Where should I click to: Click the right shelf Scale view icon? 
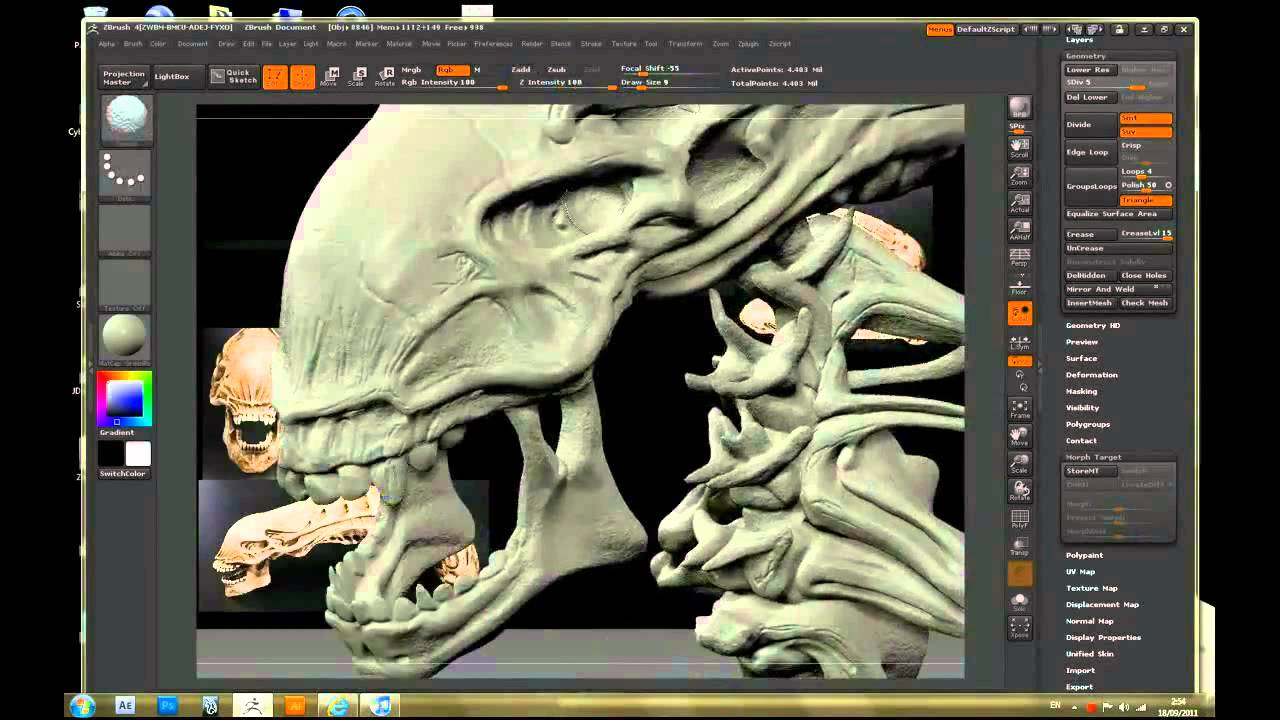[1019, 463]
